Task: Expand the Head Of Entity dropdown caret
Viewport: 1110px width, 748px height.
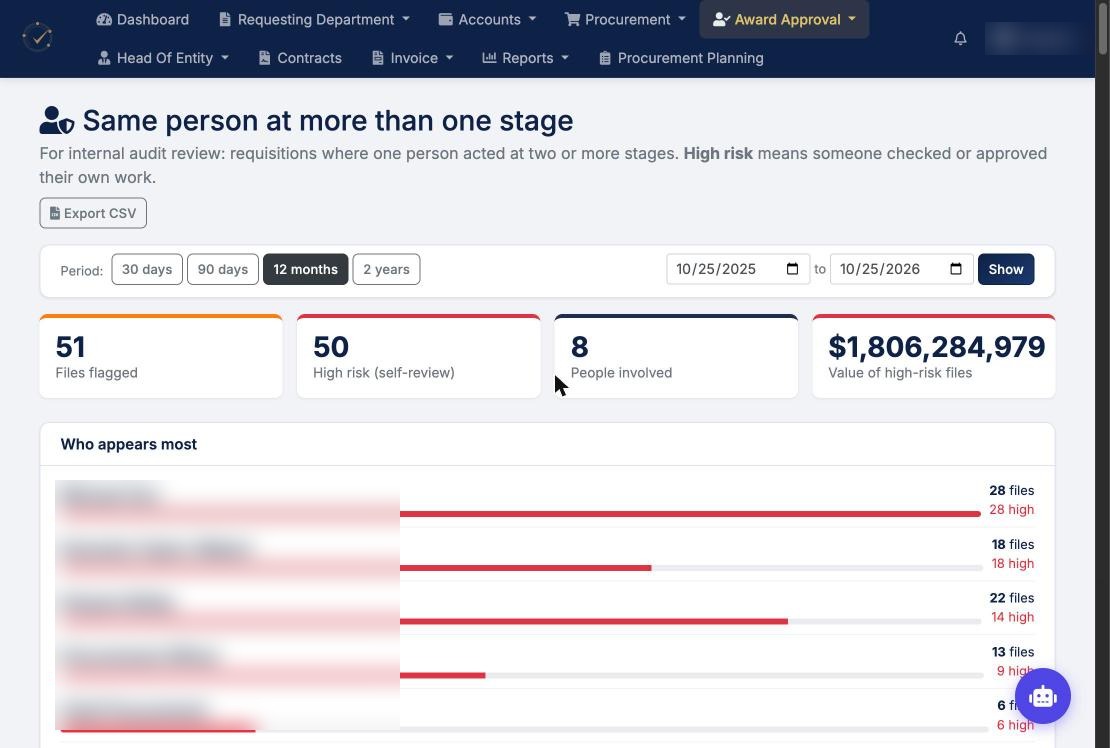Action: [224, 57]
